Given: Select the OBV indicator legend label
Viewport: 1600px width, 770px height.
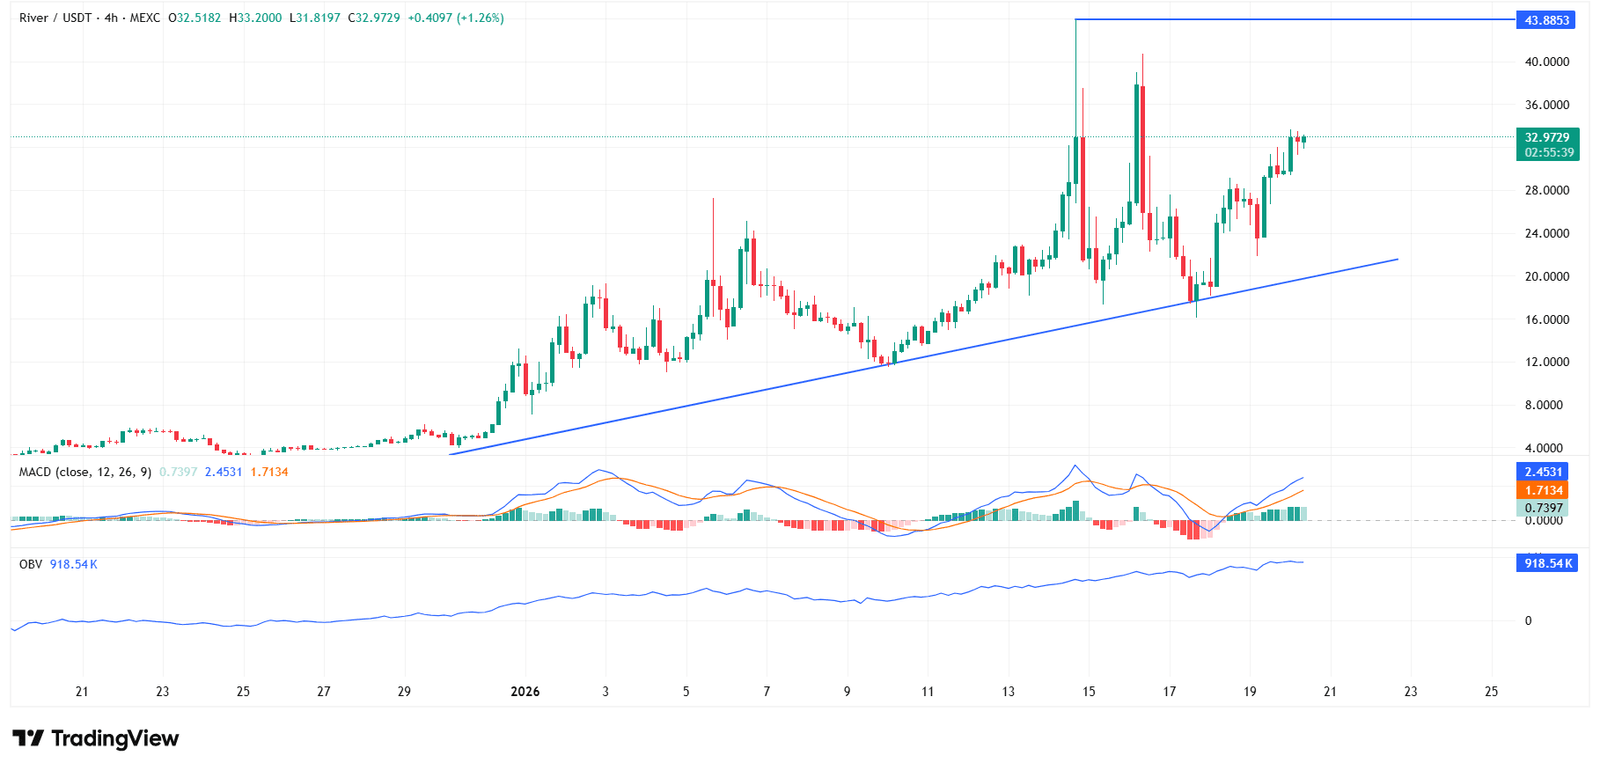Looking at the screenshot, I should click(30, 564).
